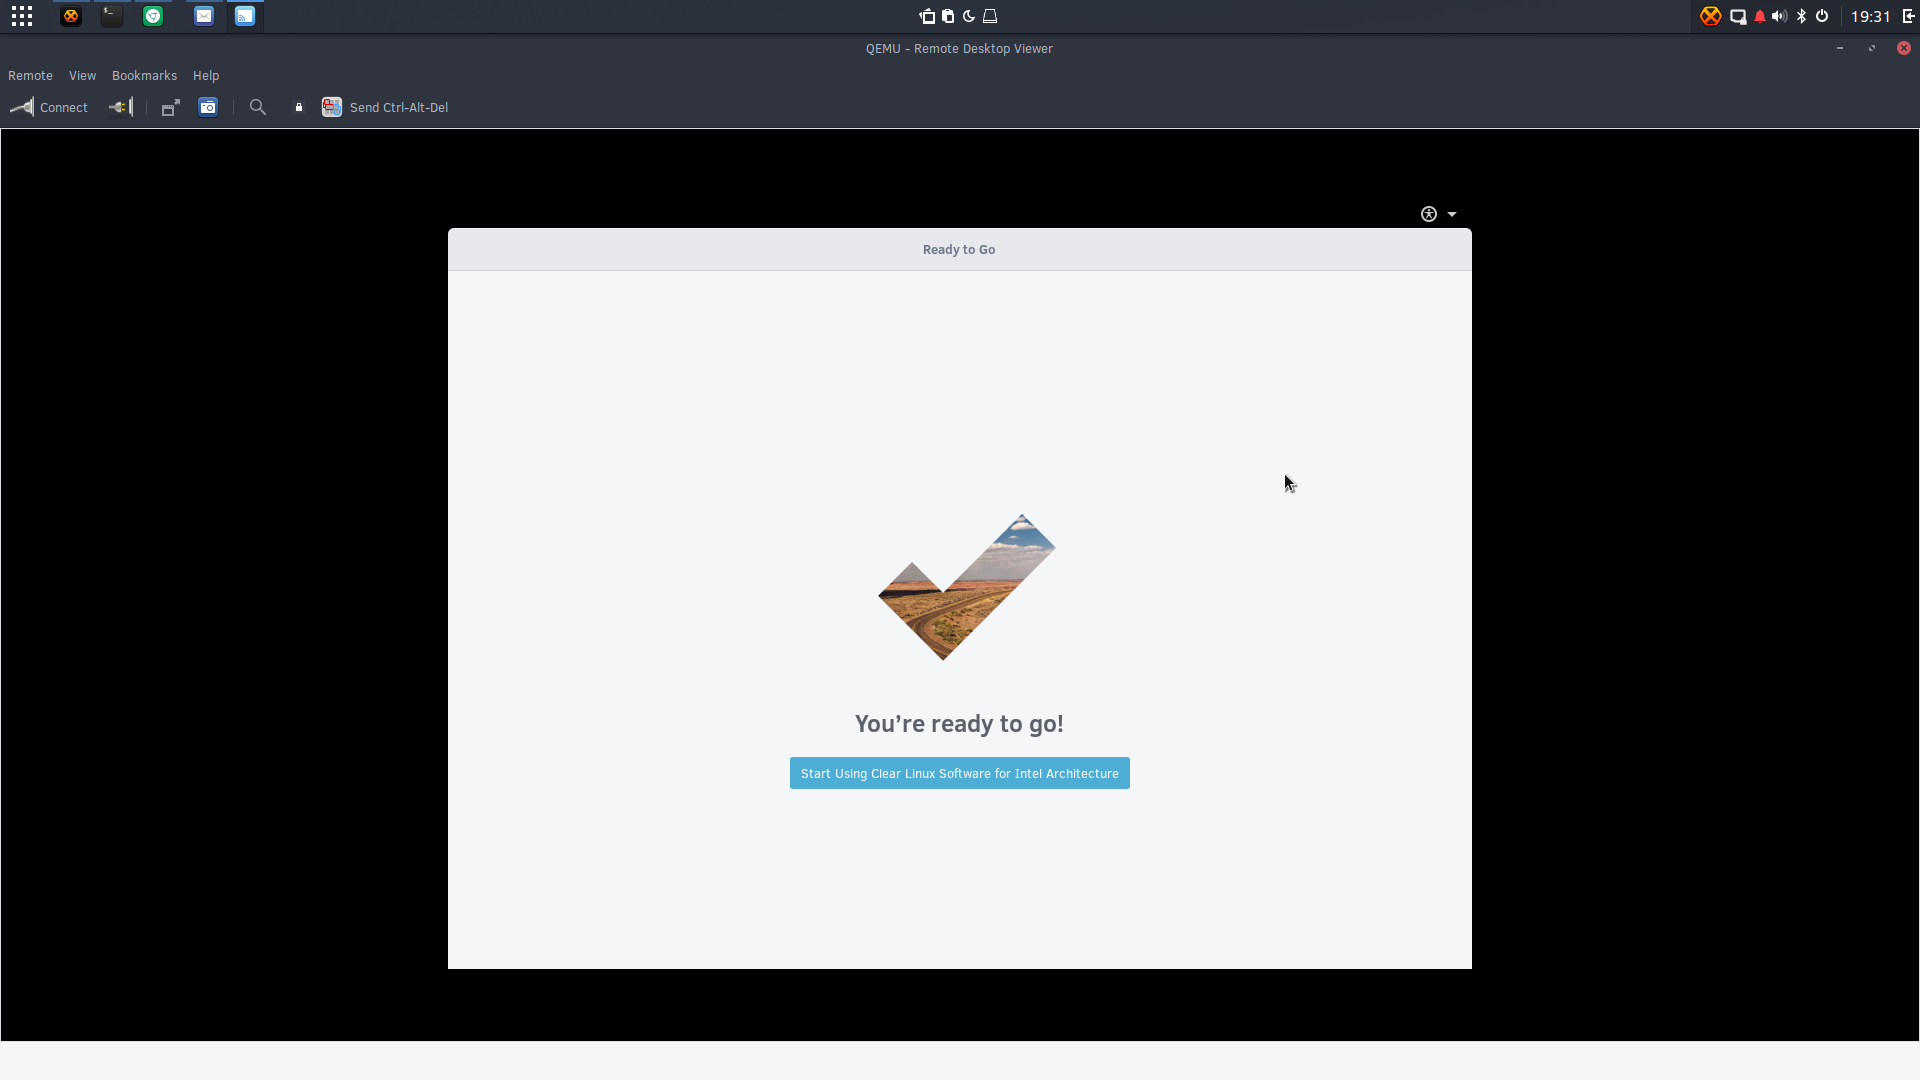This screenshot has width=1920, height=1080.
Task: Click orange X tray icon
Action: coord(1711,16)
